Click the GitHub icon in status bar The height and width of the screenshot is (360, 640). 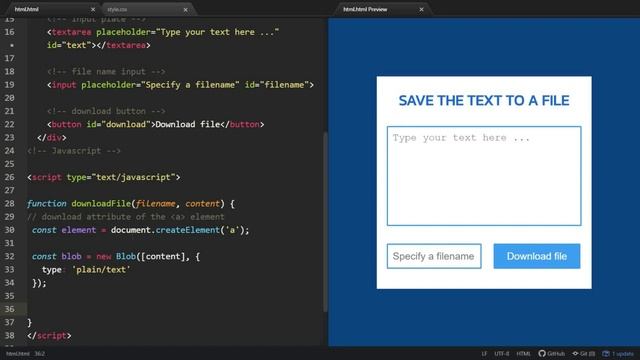[551, 353]
